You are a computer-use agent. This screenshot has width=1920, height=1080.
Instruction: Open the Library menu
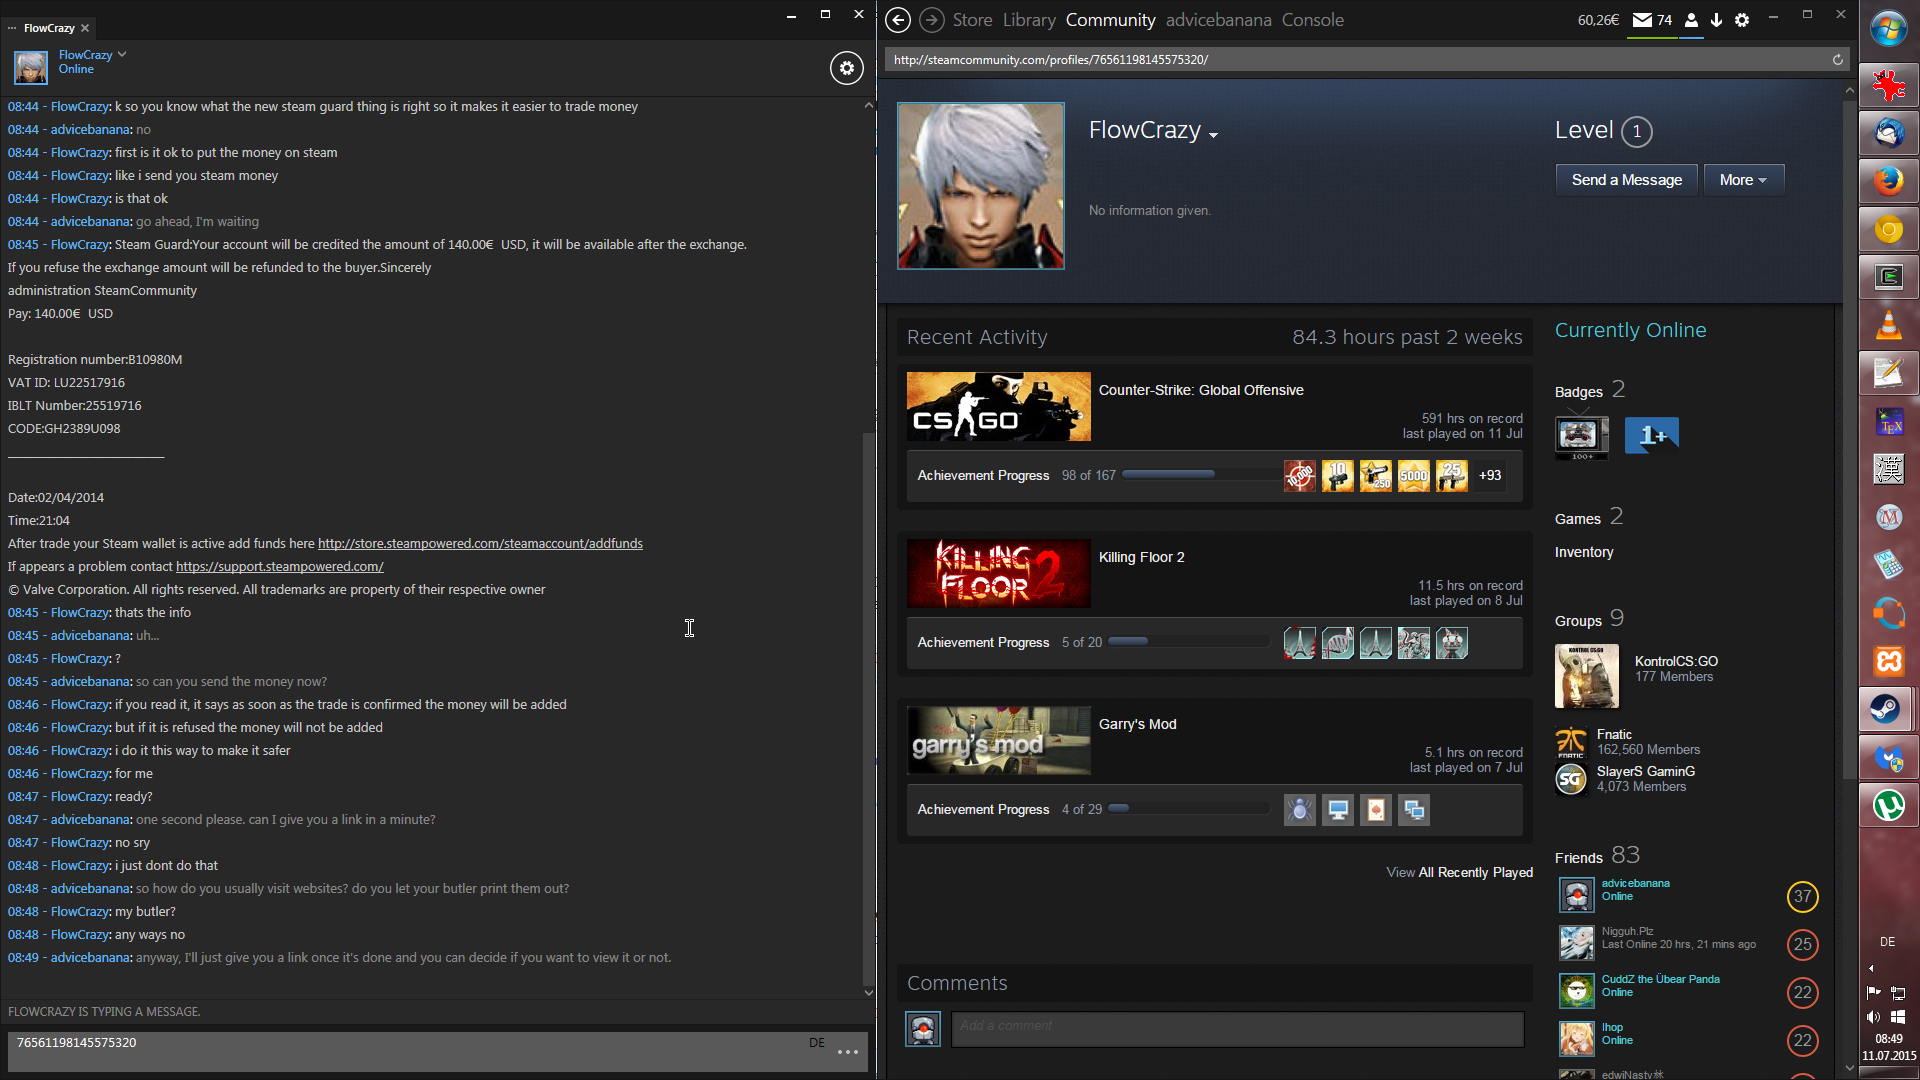click(x=1029, y=20)
